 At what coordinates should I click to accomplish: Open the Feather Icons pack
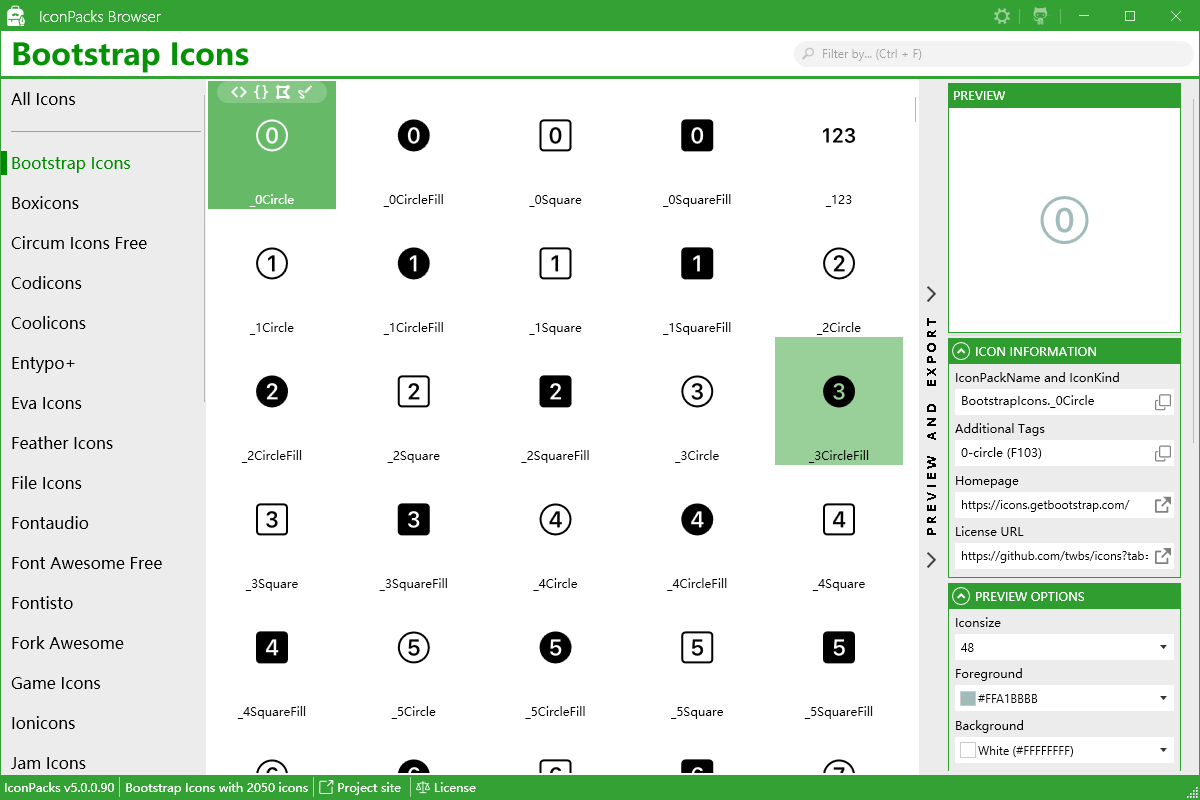point(103,443)
